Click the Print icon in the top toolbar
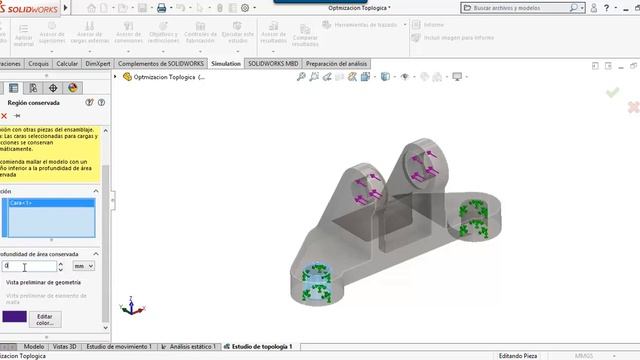The image size is (640, 360). coord(162,8)
